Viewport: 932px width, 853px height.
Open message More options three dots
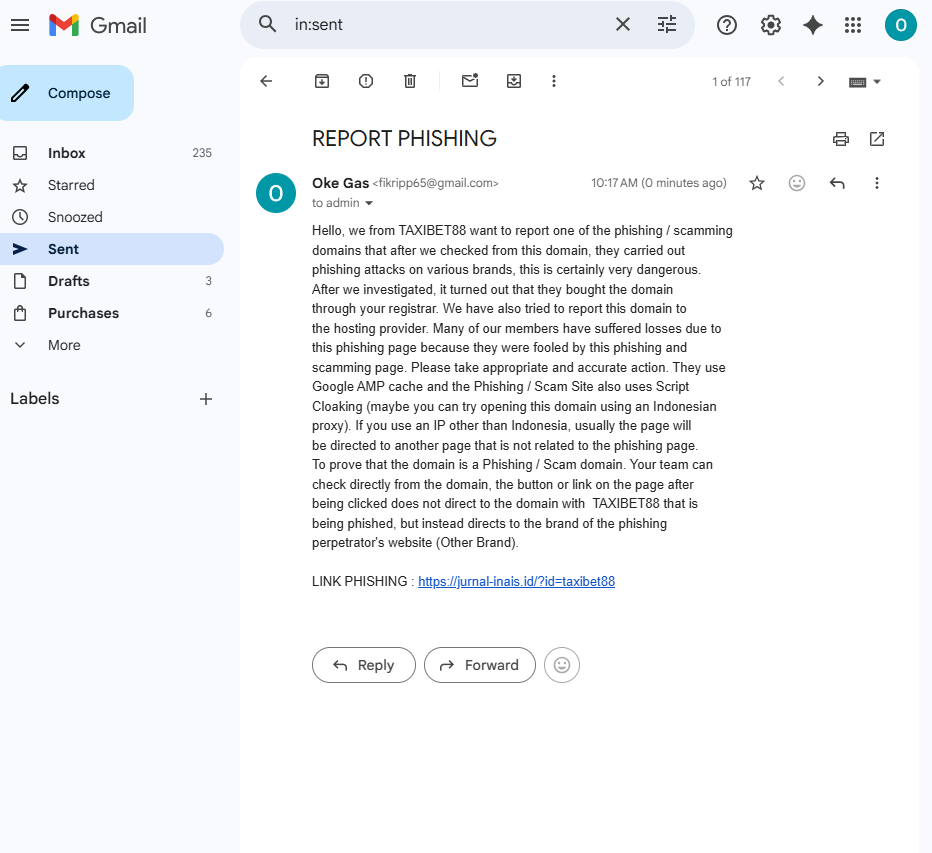(877, 183)
